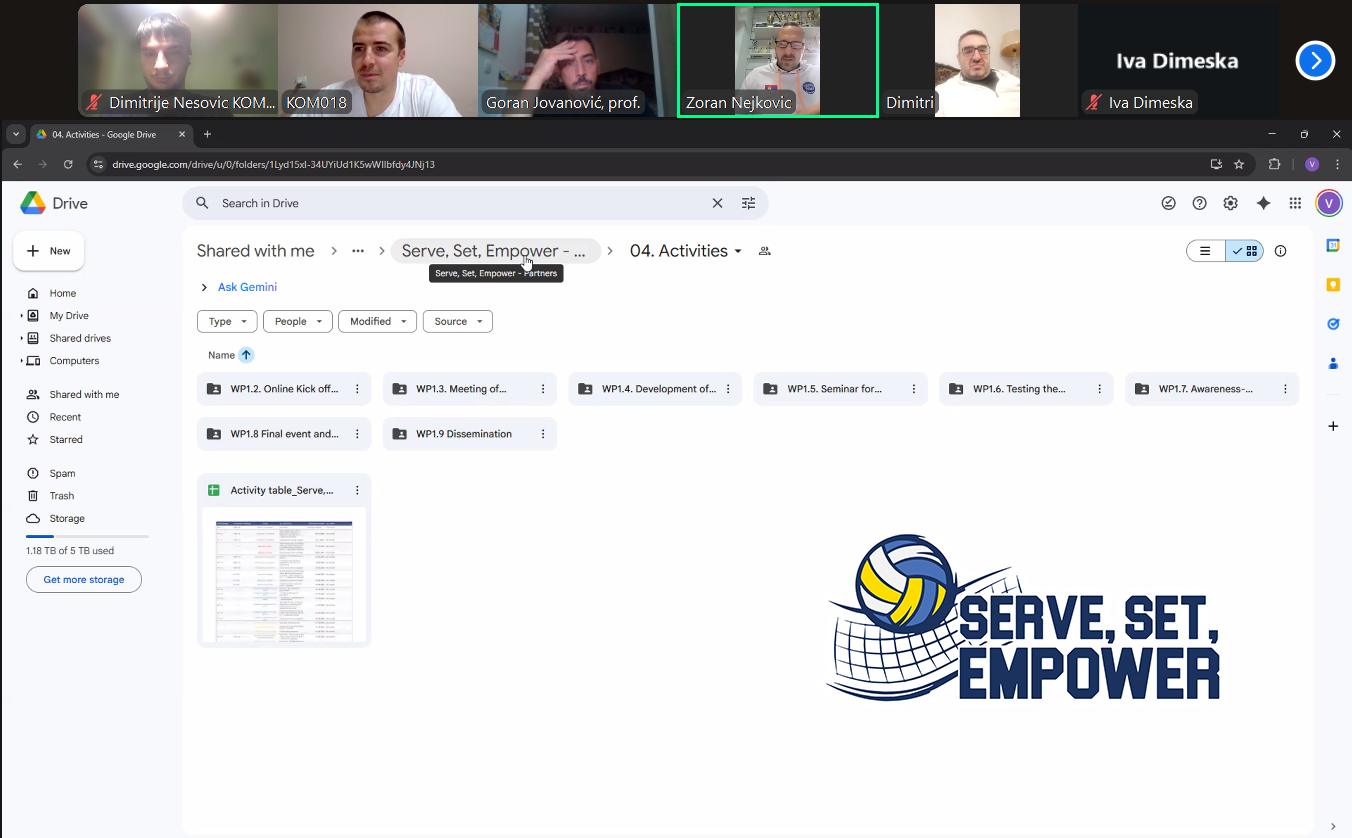Screen dimensions: 1352x838
Task: Go to Shared with me in sidebar
Action: pos(84,394)
